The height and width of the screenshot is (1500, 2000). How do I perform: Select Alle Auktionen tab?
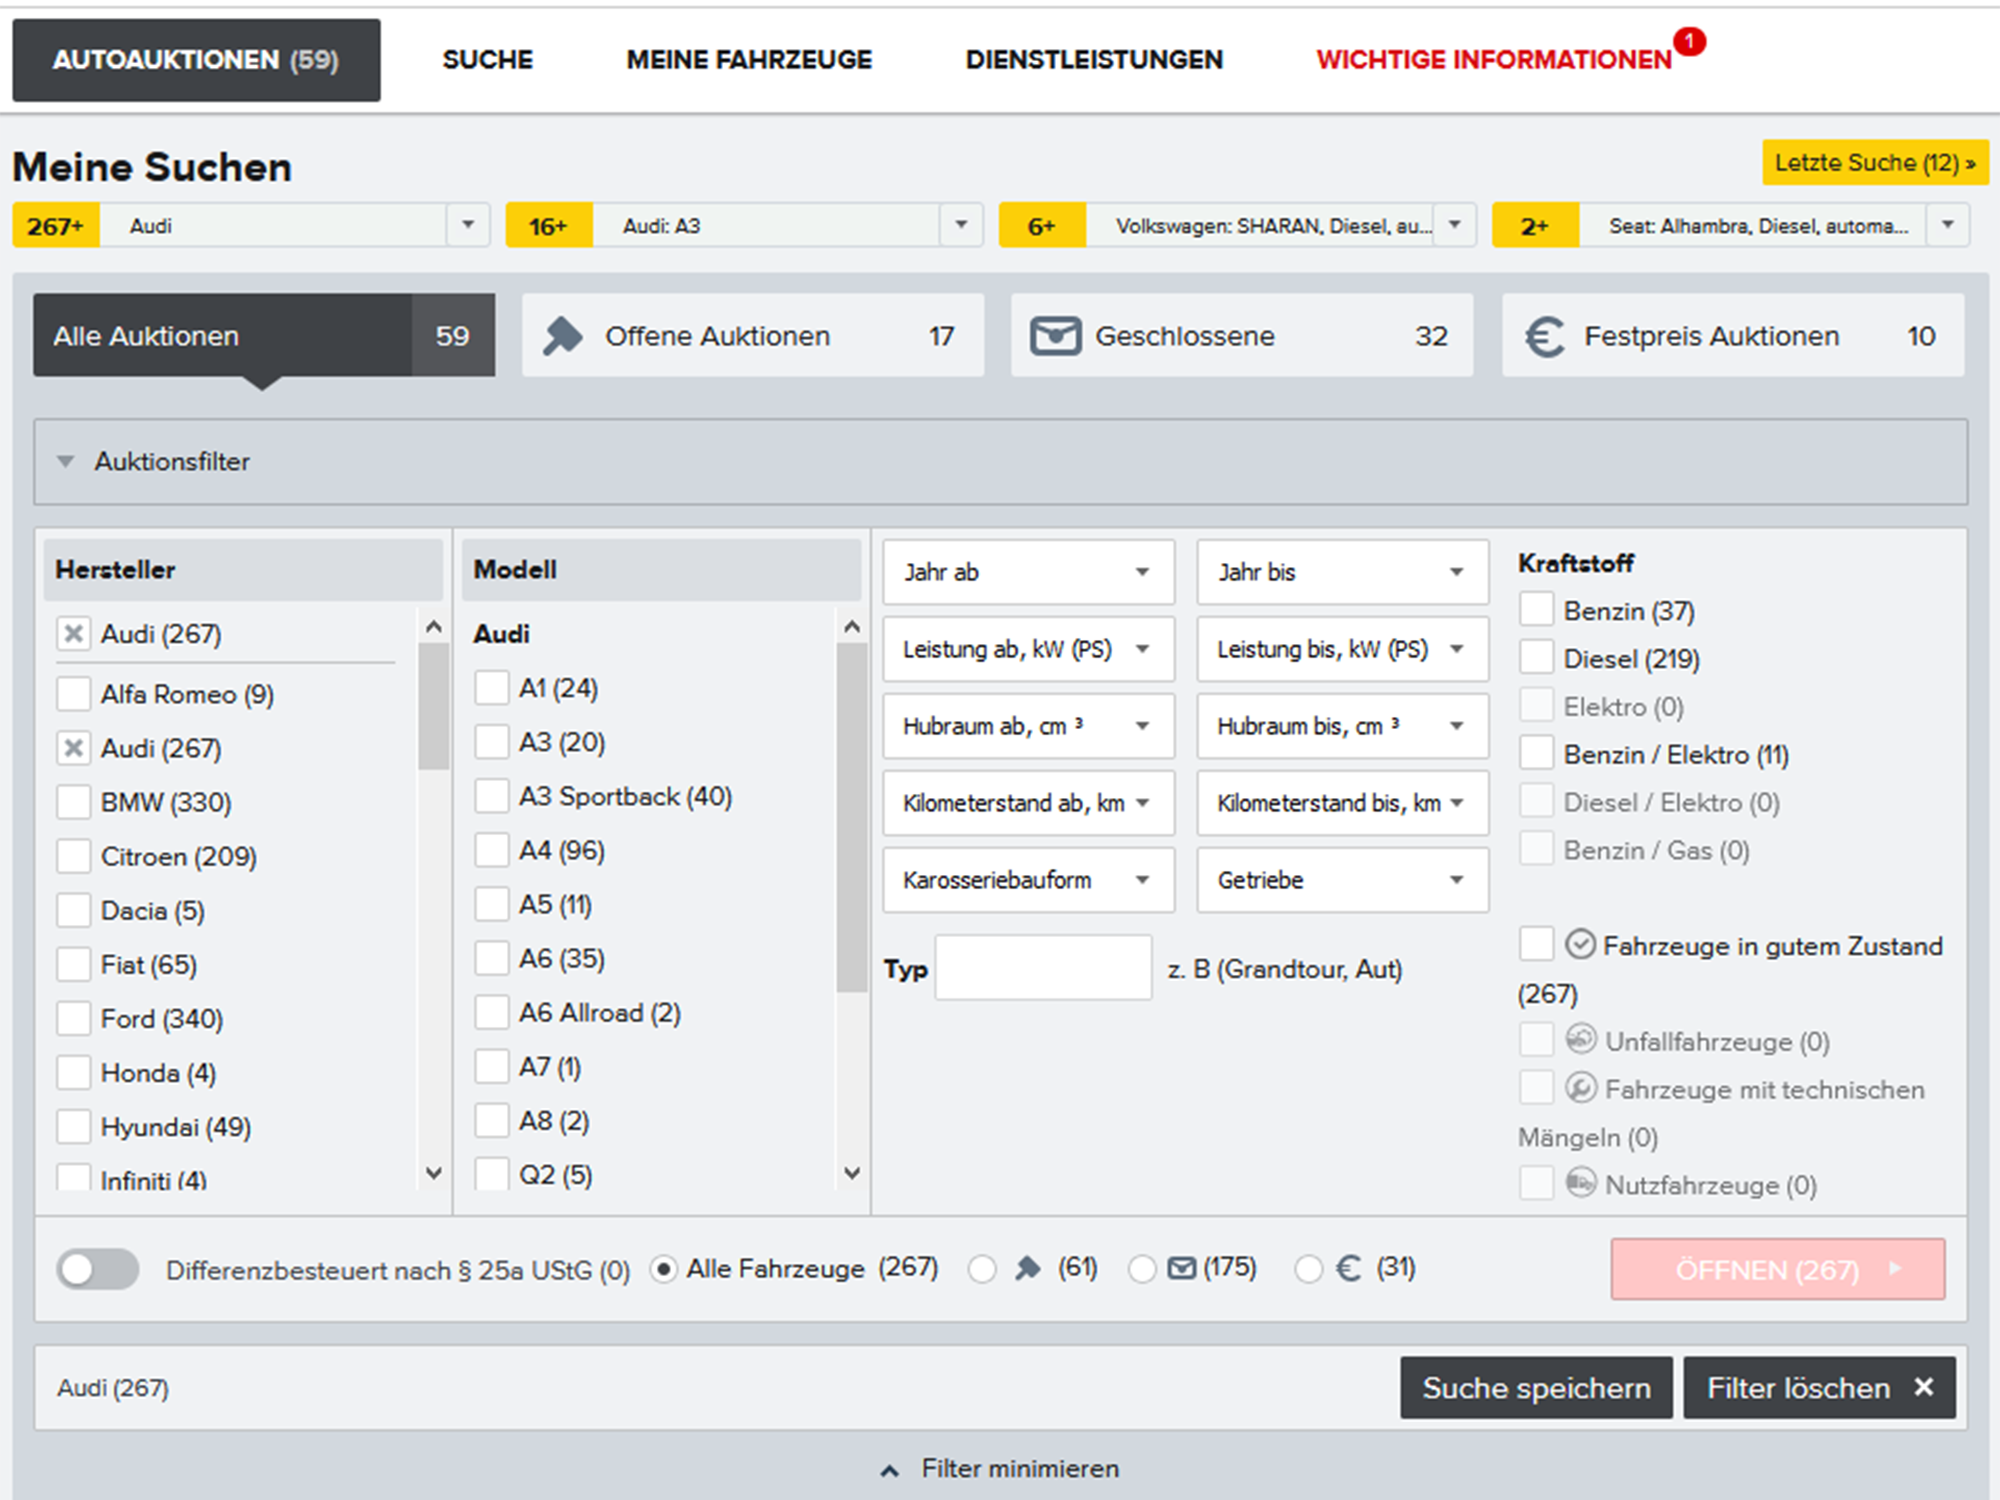(264, 335)
